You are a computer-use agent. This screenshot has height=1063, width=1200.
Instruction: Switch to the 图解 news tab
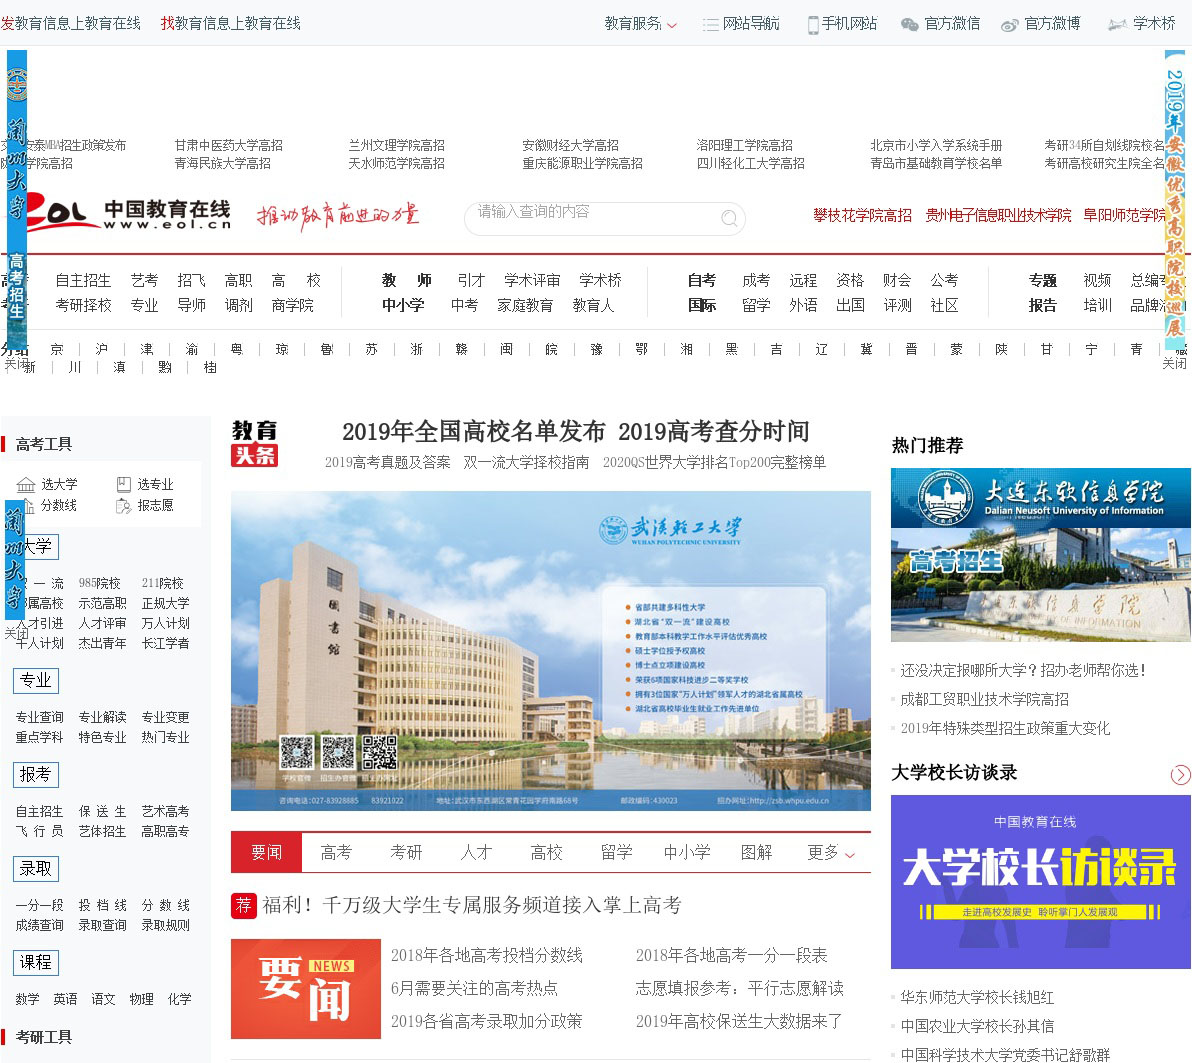pyautogui.click(x=756, y=853)
